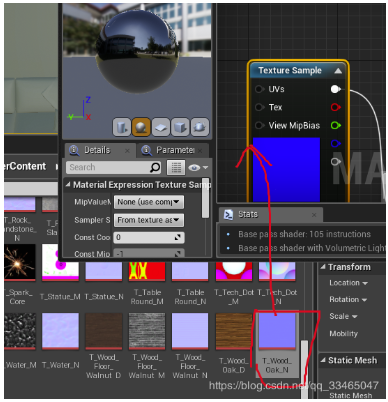This screenshot has height=402, width=388.
Task: Collapse the Static Mesh section
Action: 323,360
